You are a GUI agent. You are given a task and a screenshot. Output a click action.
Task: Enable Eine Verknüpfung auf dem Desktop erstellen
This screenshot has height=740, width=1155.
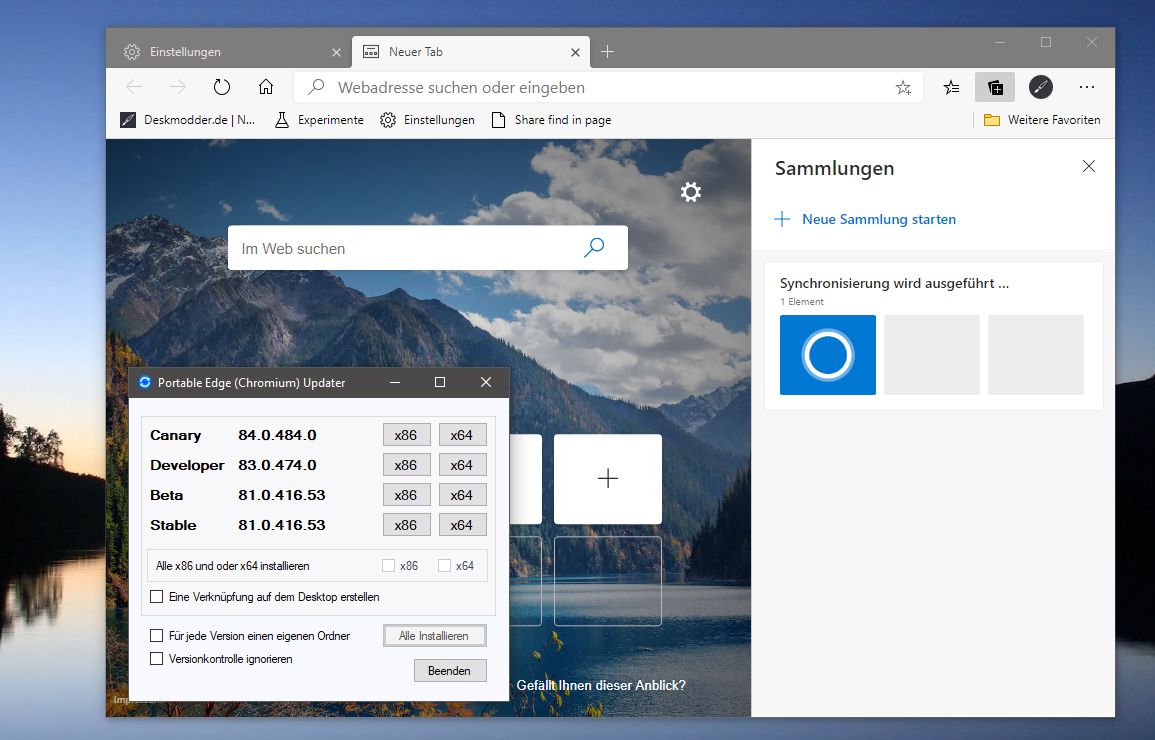tap(156, 596)
